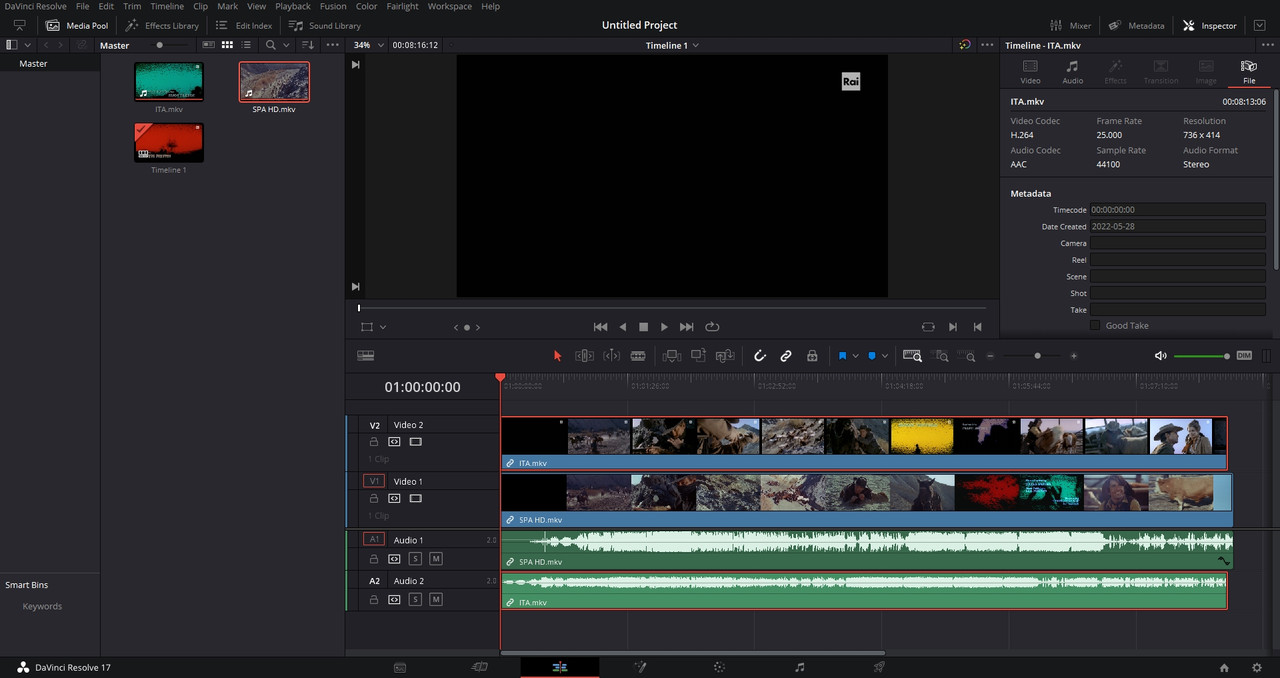Select the Blade Edit Mode tool
Image resolution: width=1280 pixels, height=678 pixels.
(x=637, y=355)
